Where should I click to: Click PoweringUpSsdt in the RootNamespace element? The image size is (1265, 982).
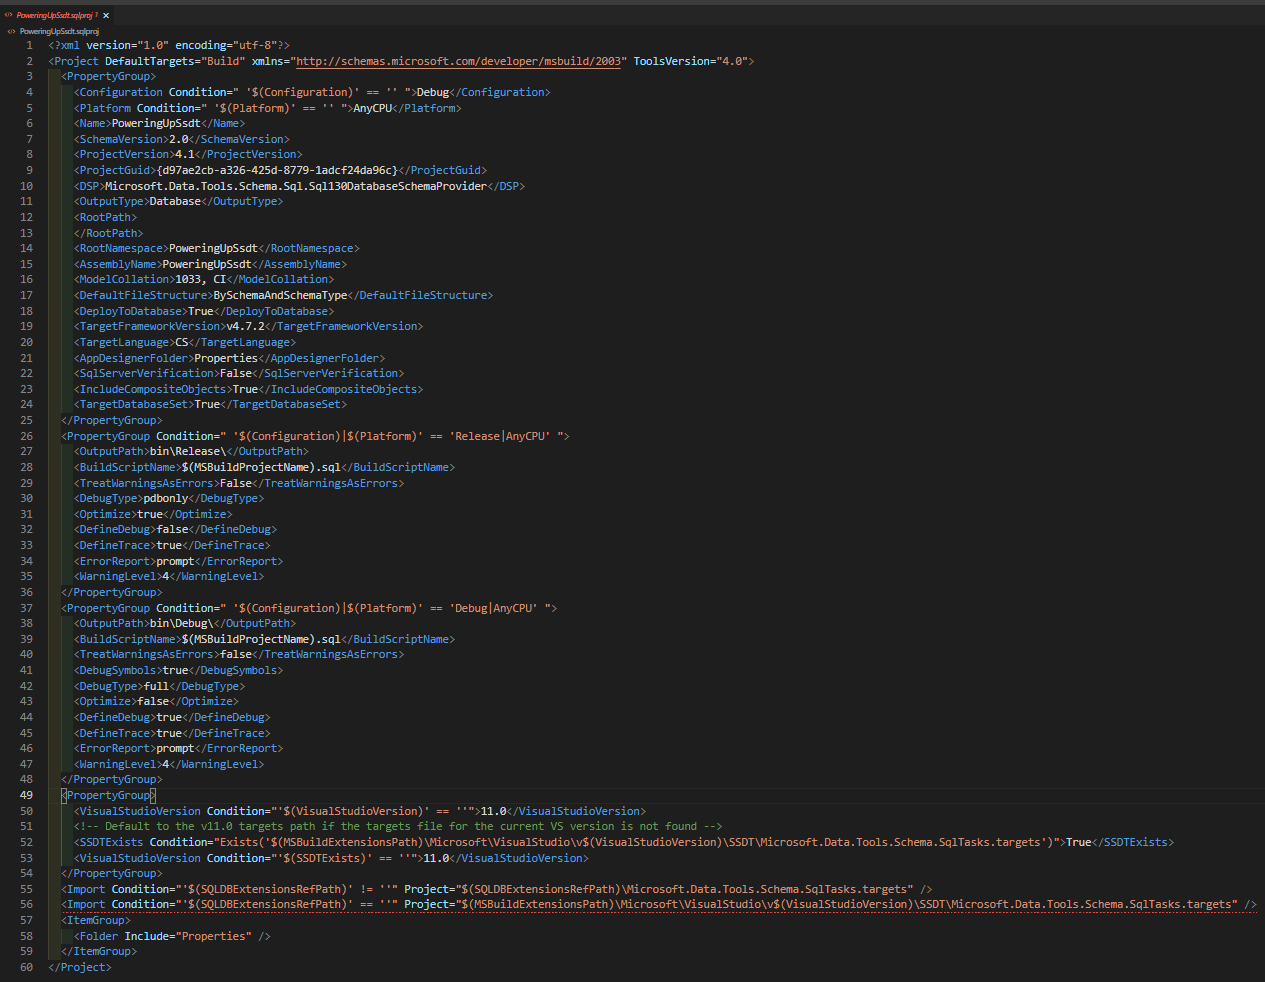[213, 248]
